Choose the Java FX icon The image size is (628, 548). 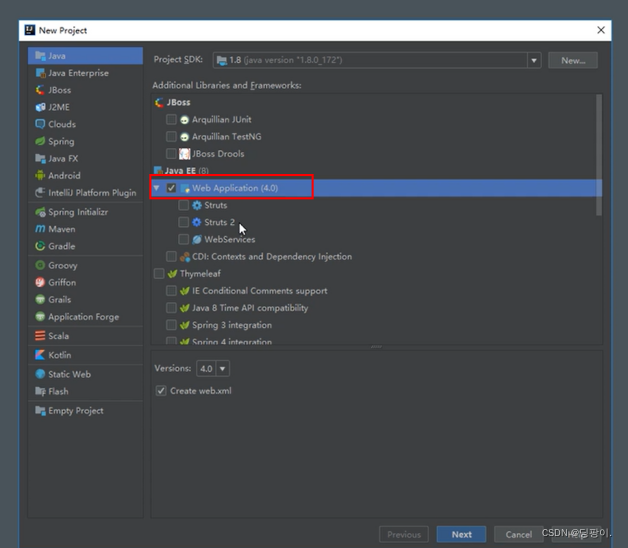(40, 159)
